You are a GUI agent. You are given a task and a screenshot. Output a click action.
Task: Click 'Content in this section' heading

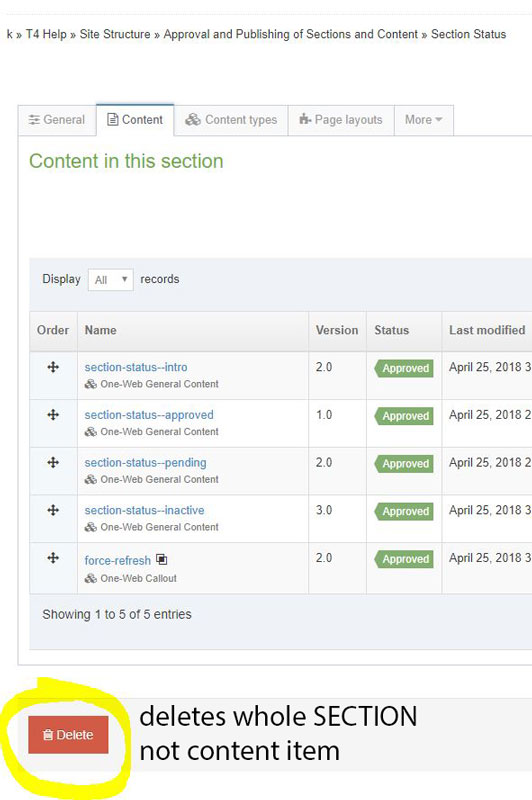pyautogui.click(x=126, y=161)
